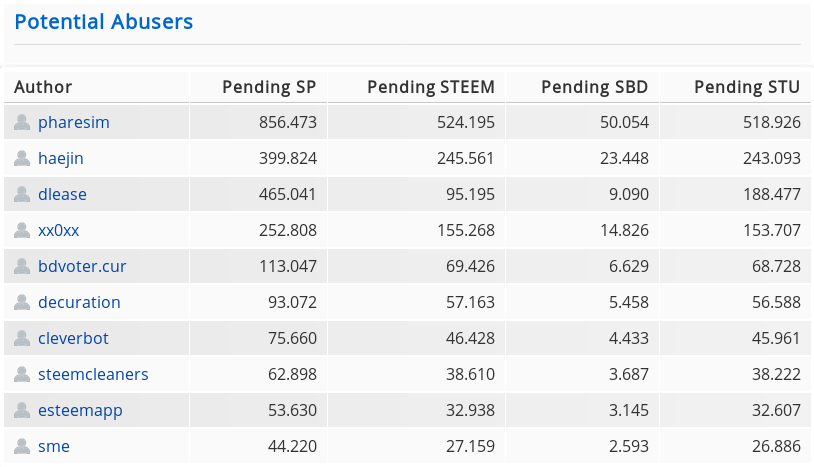This screenshot has width=814, height=467.
Task: Go to the sme author profile
Action: [x=54, y=446]
